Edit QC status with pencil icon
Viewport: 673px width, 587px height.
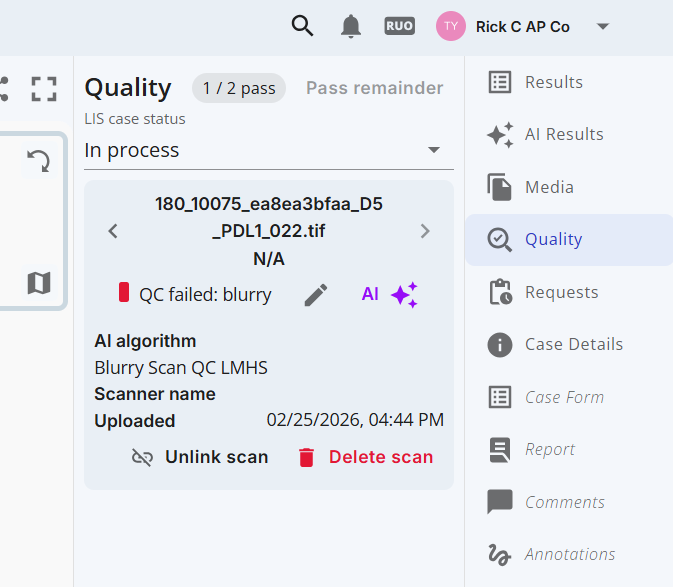pyautogui.click(x=316, y=295)
